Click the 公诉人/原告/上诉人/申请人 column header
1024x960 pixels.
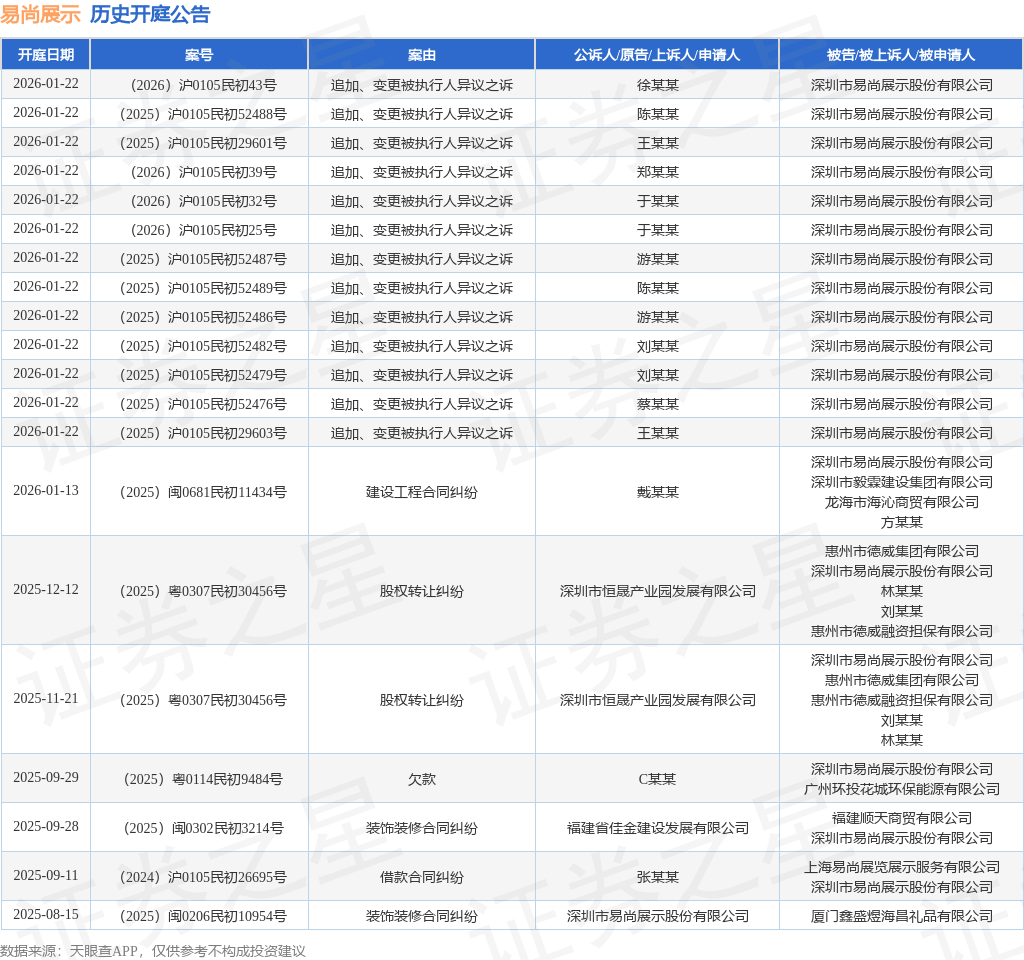657,55
